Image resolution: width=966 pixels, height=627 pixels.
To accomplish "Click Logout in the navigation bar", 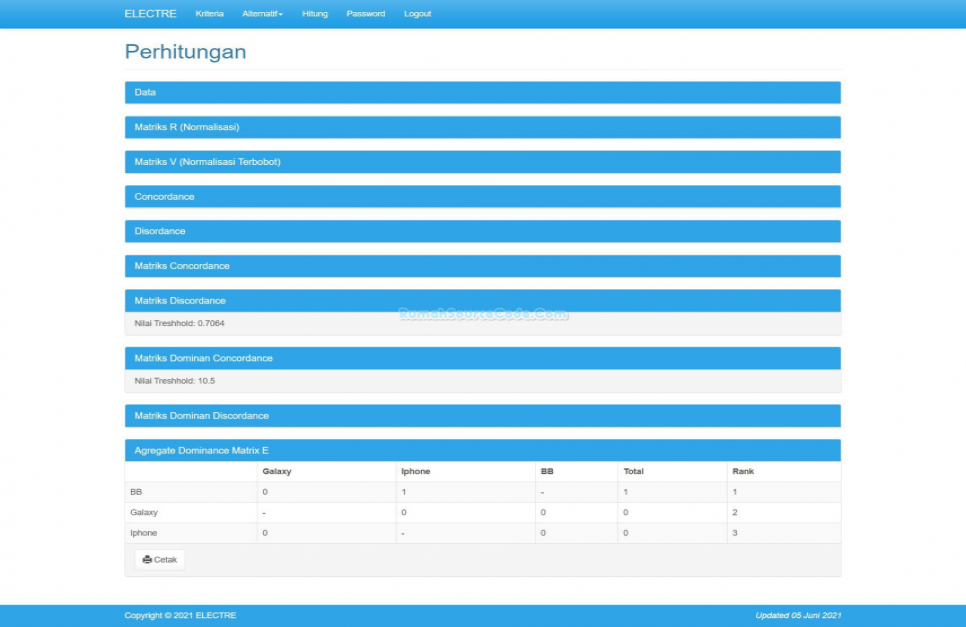I will pyautogui.click(x=417, y=13).
